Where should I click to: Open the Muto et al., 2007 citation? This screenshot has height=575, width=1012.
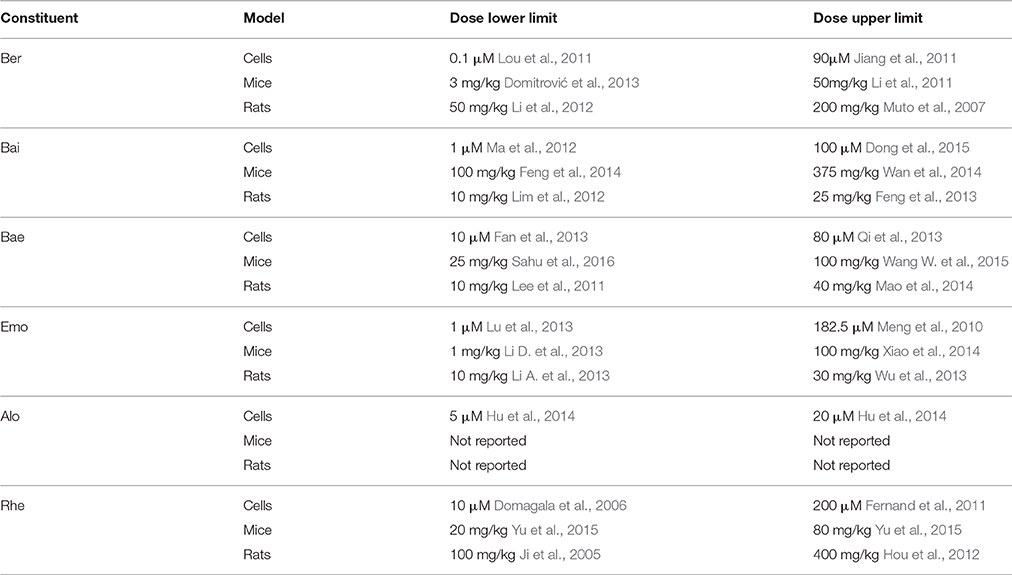pos(934,107)
